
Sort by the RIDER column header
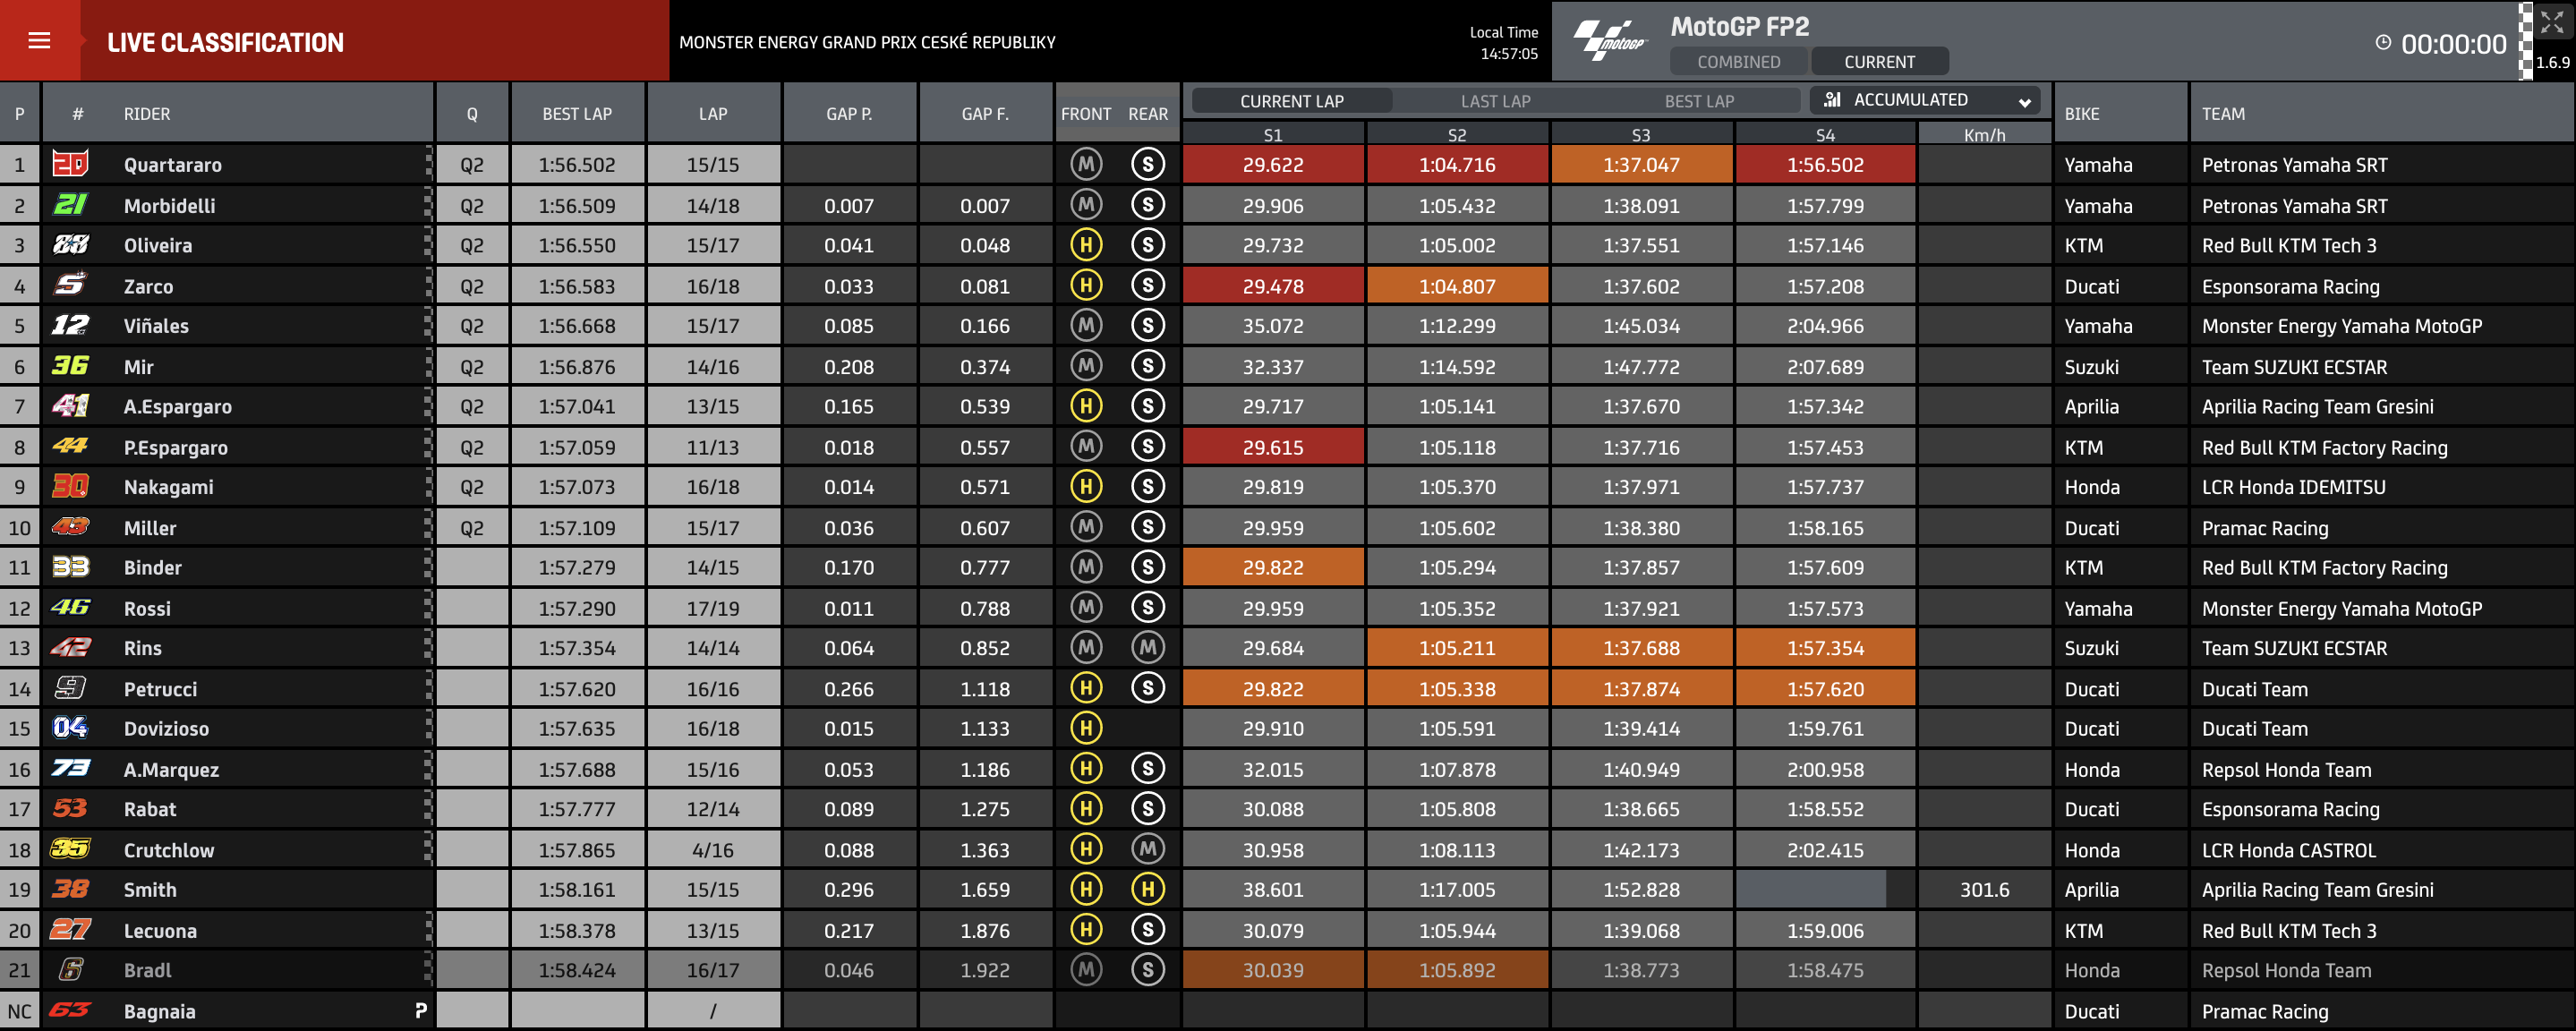147,114
